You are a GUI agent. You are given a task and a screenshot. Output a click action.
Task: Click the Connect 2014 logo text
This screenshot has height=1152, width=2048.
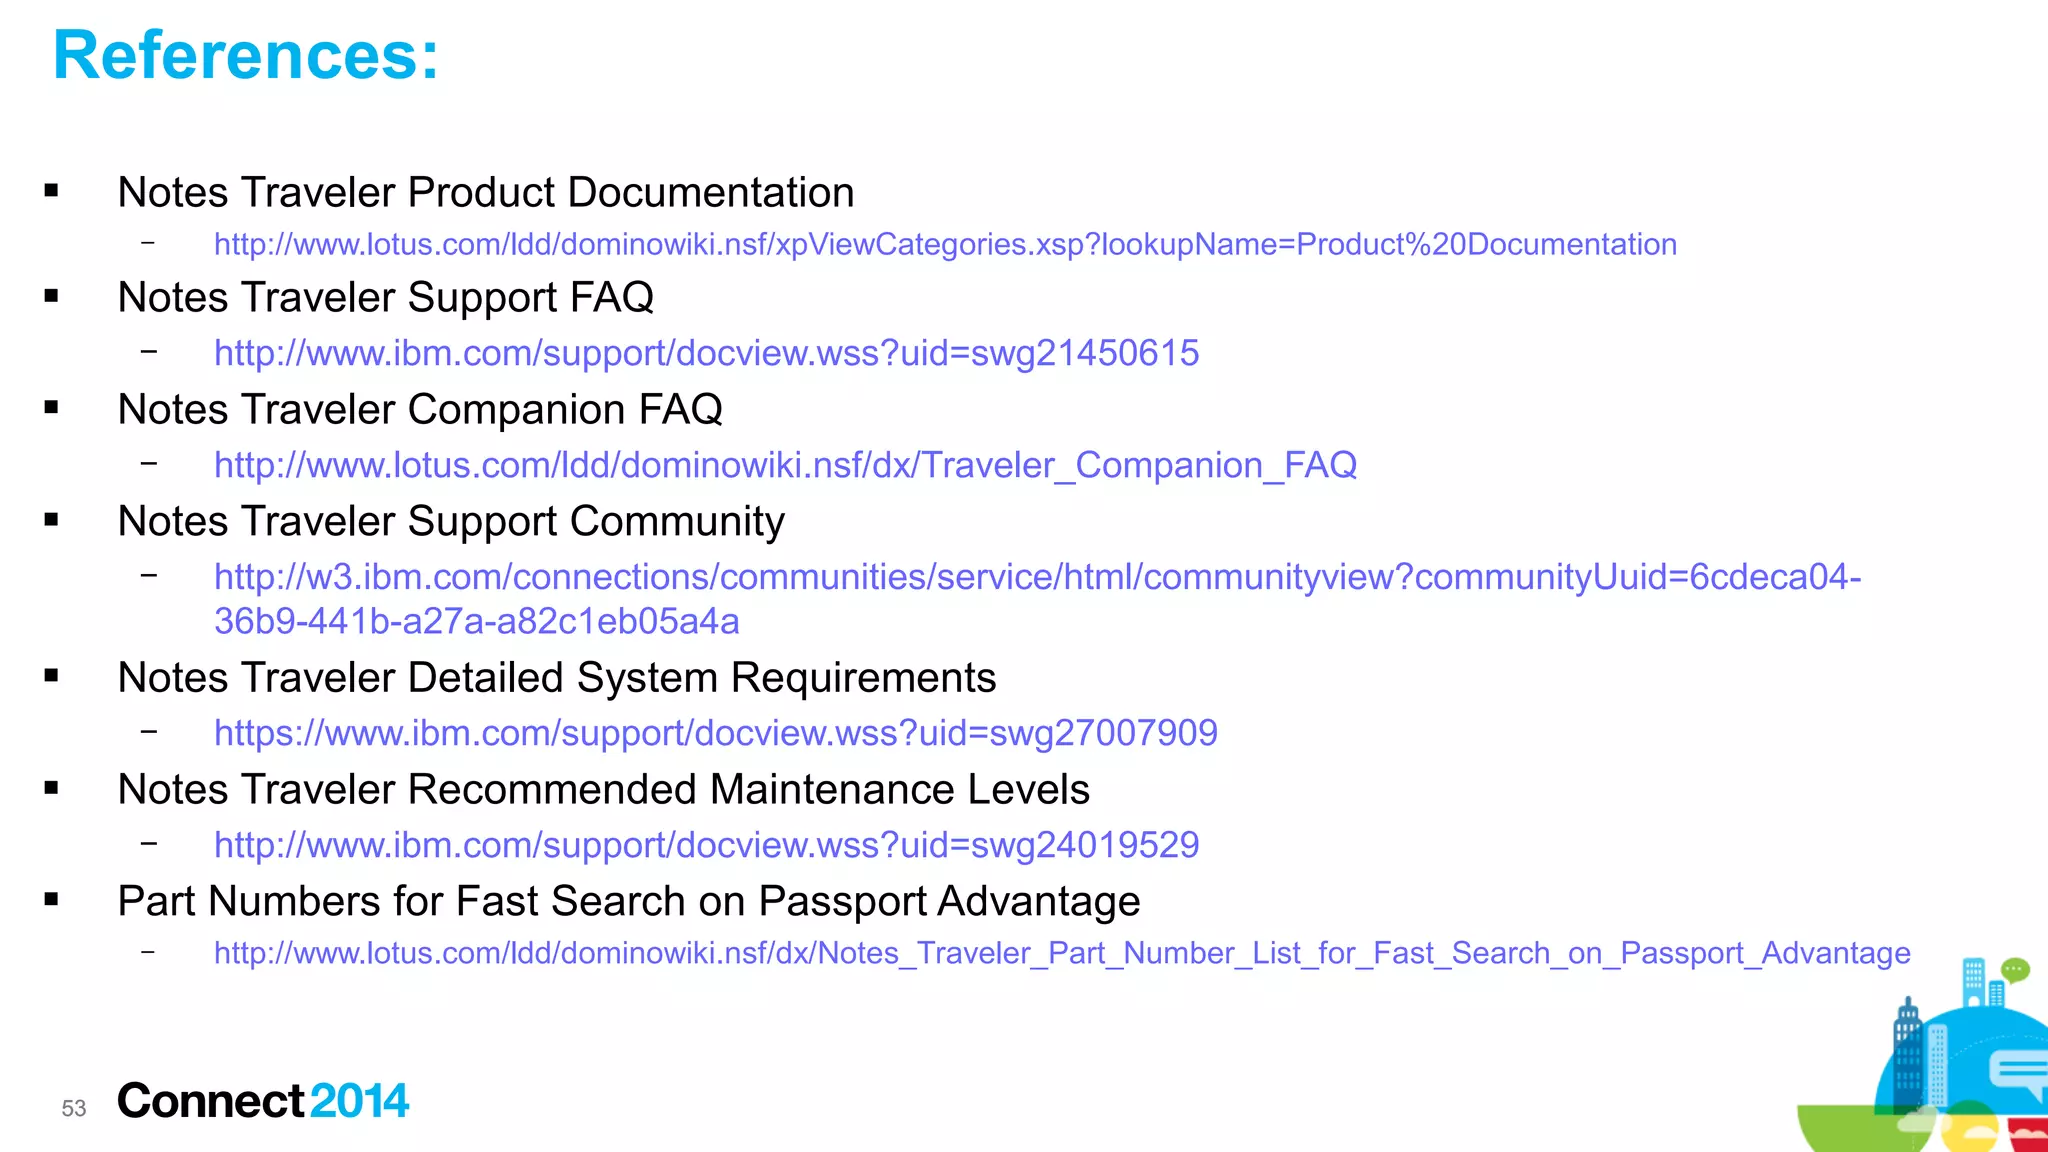pyautogui.click(x=263, y=1101)
